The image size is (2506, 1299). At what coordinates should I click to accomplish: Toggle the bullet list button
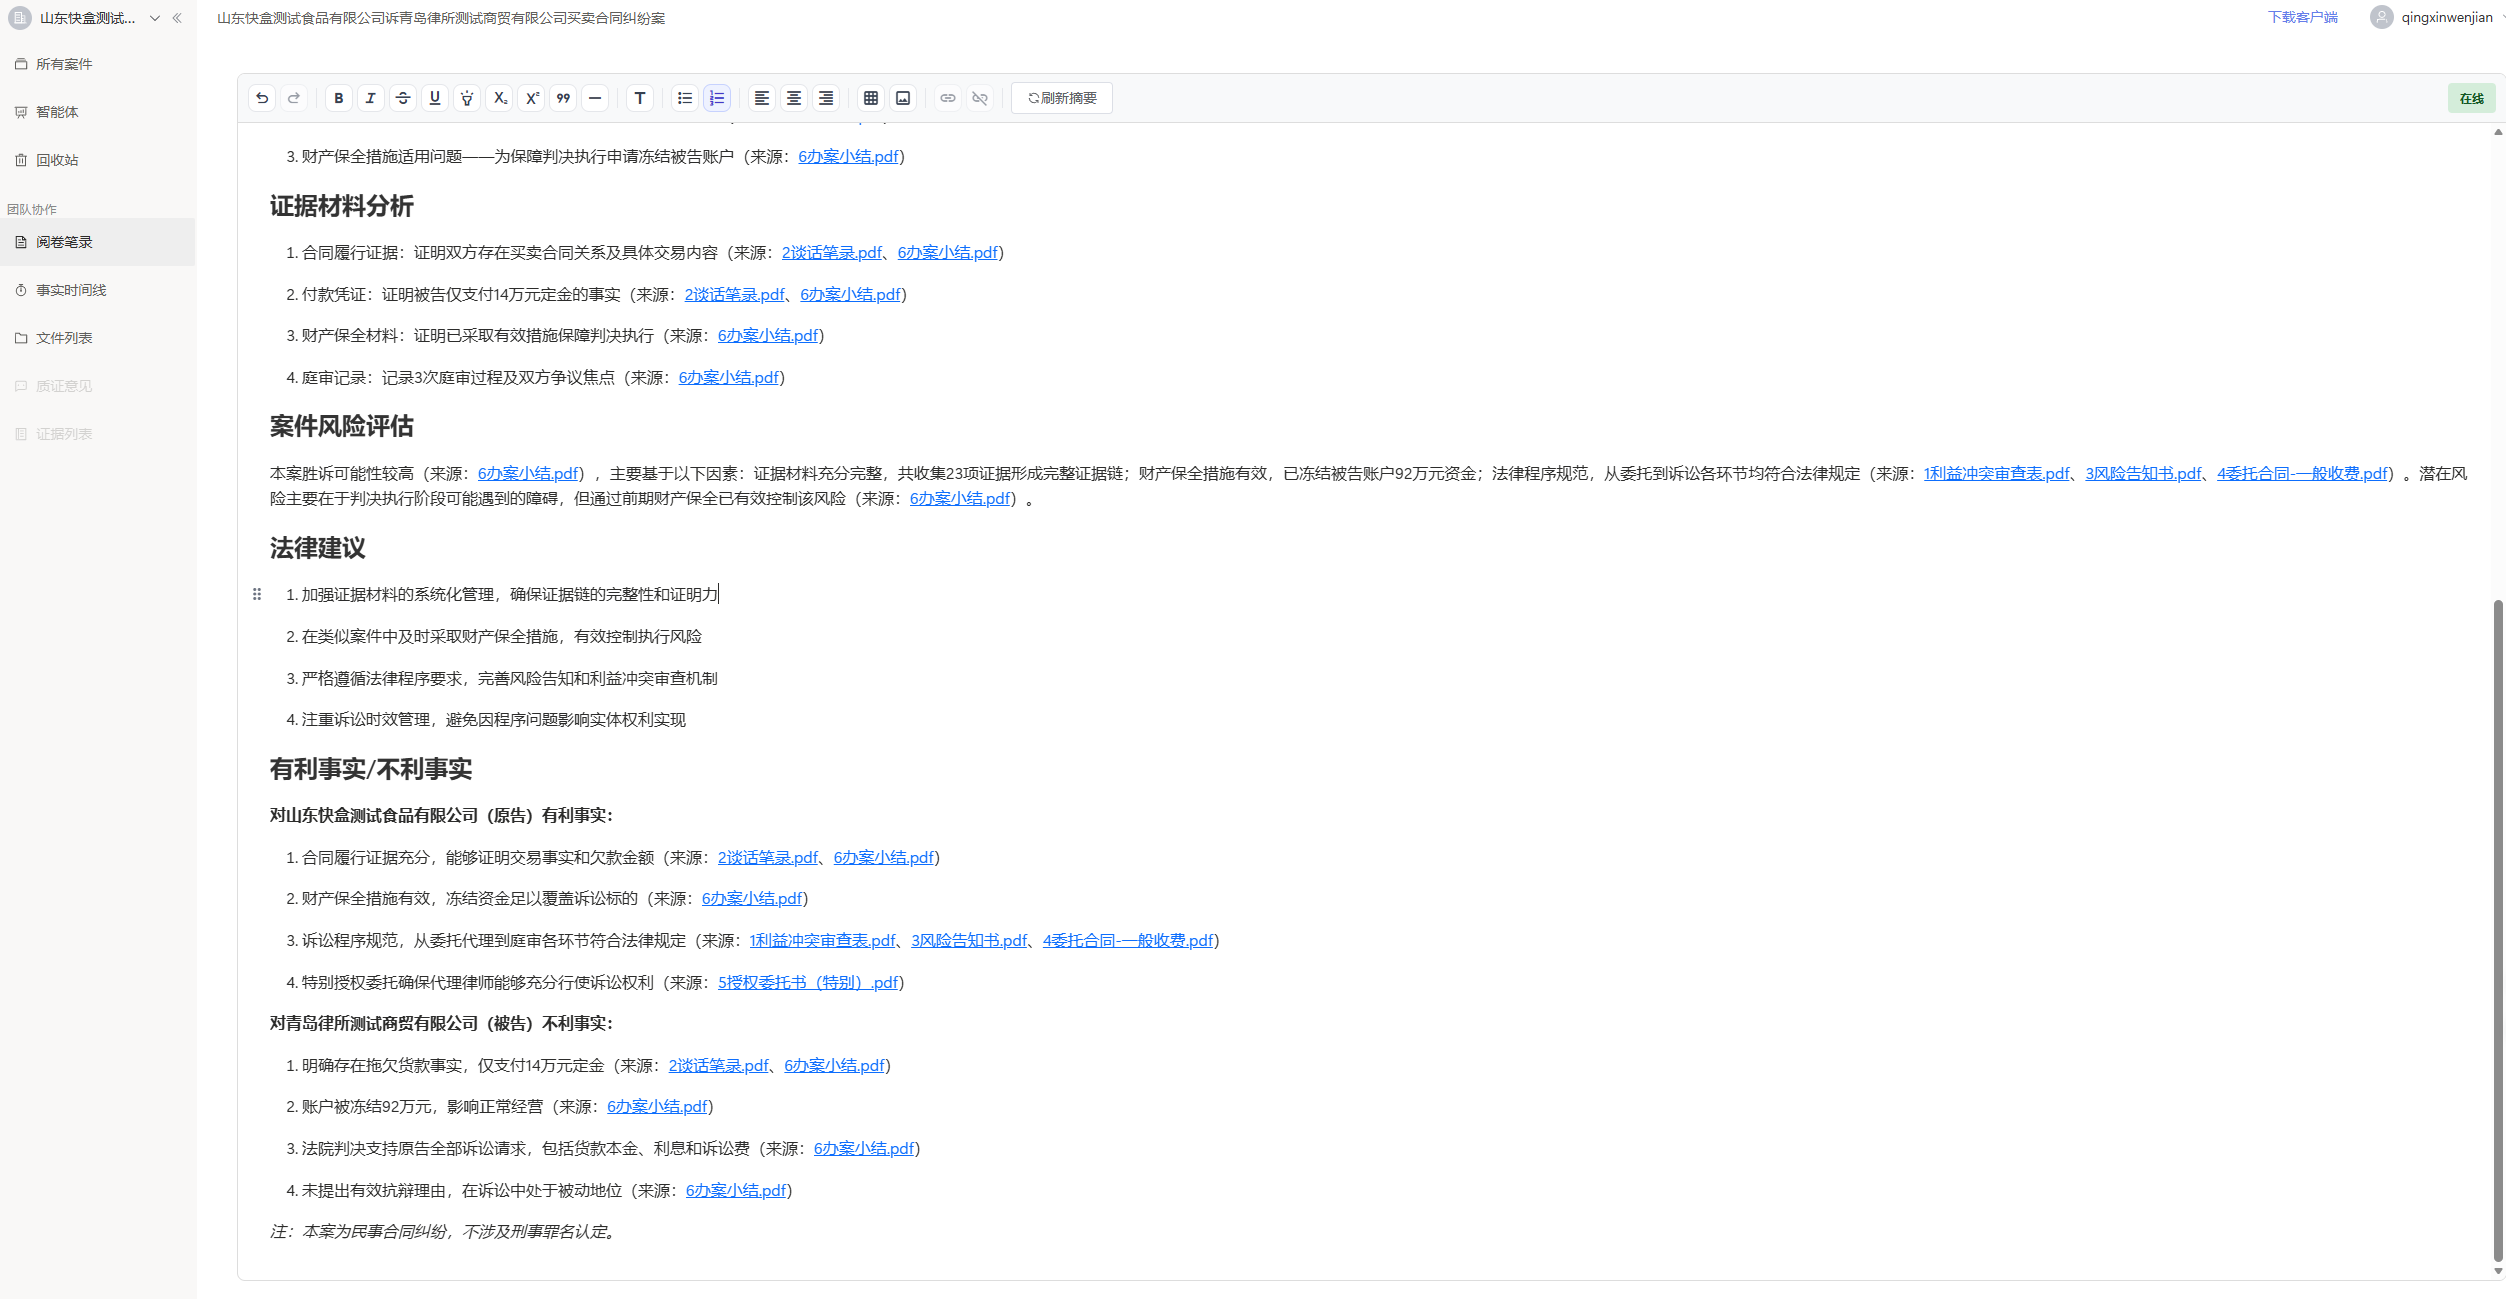tap(685, 98)
